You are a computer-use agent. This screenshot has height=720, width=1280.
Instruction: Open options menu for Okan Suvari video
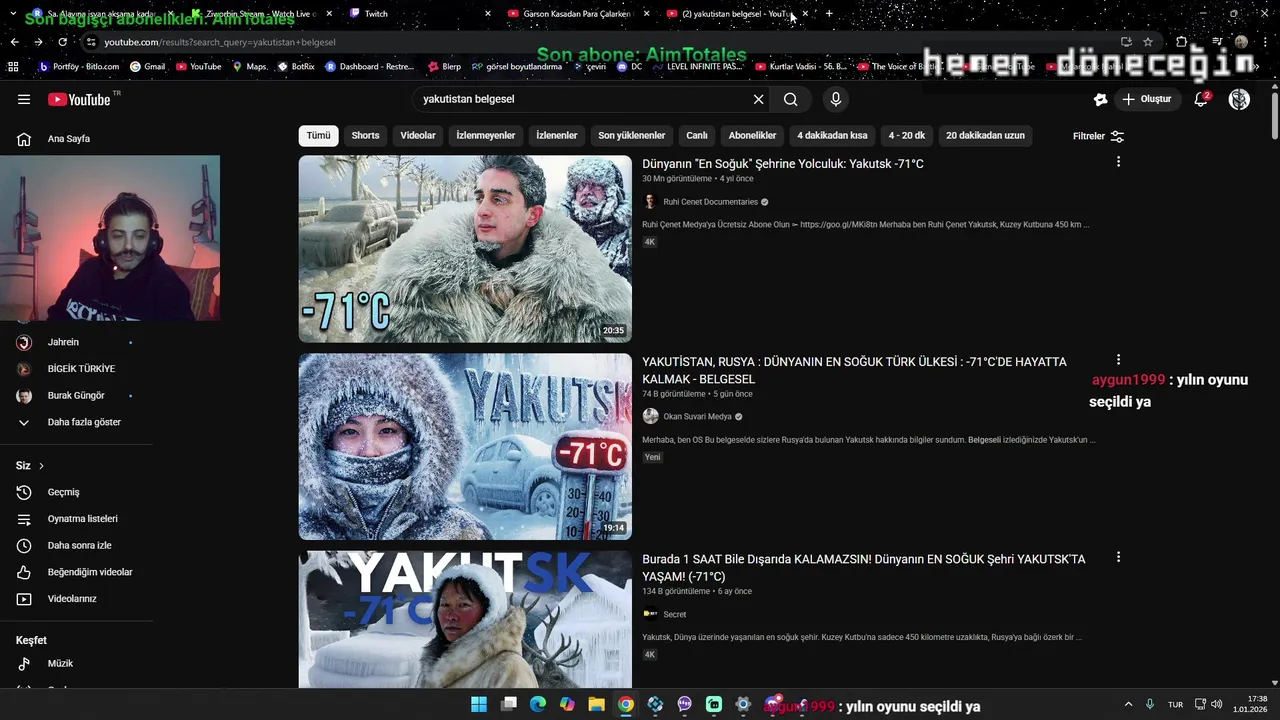(1118, 360)
